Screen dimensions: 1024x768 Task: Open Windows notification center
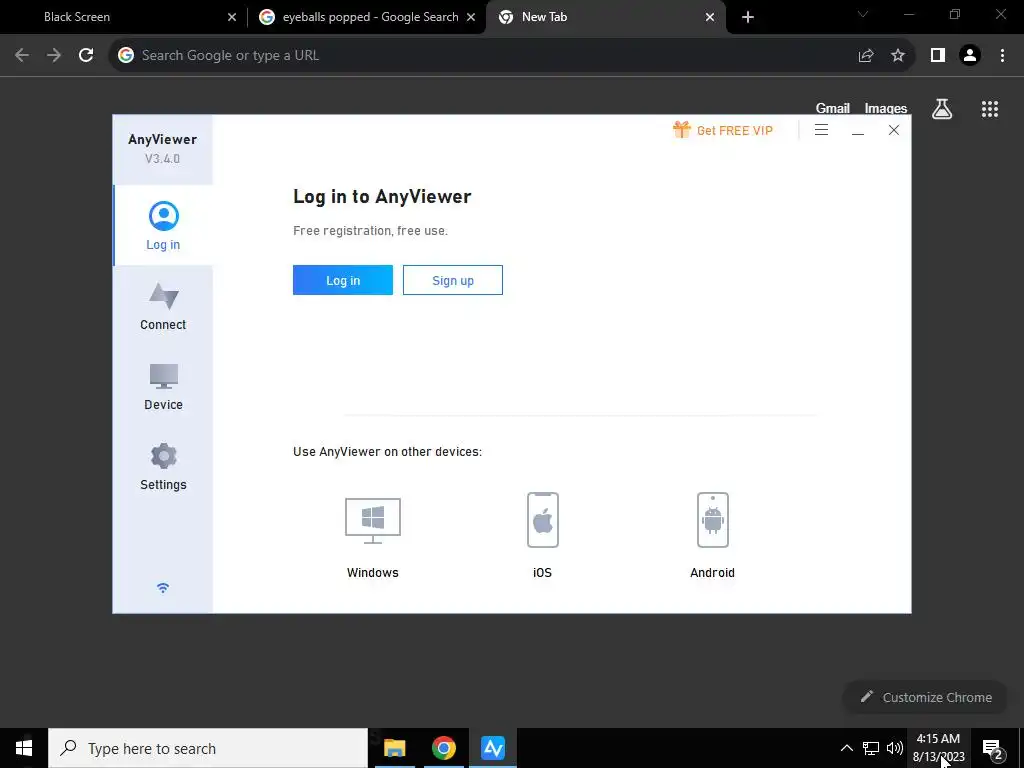[993, 749]
